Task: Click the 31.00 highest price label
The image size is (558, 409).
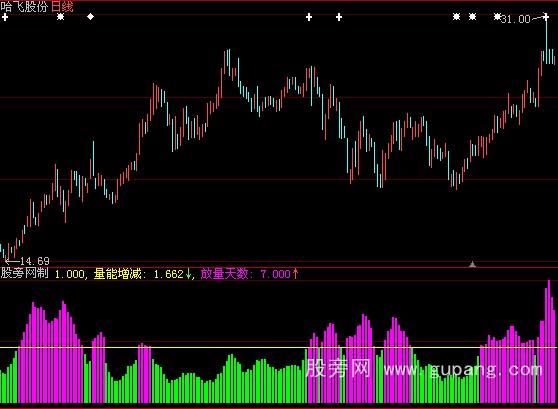Action: tap(515, 19)
